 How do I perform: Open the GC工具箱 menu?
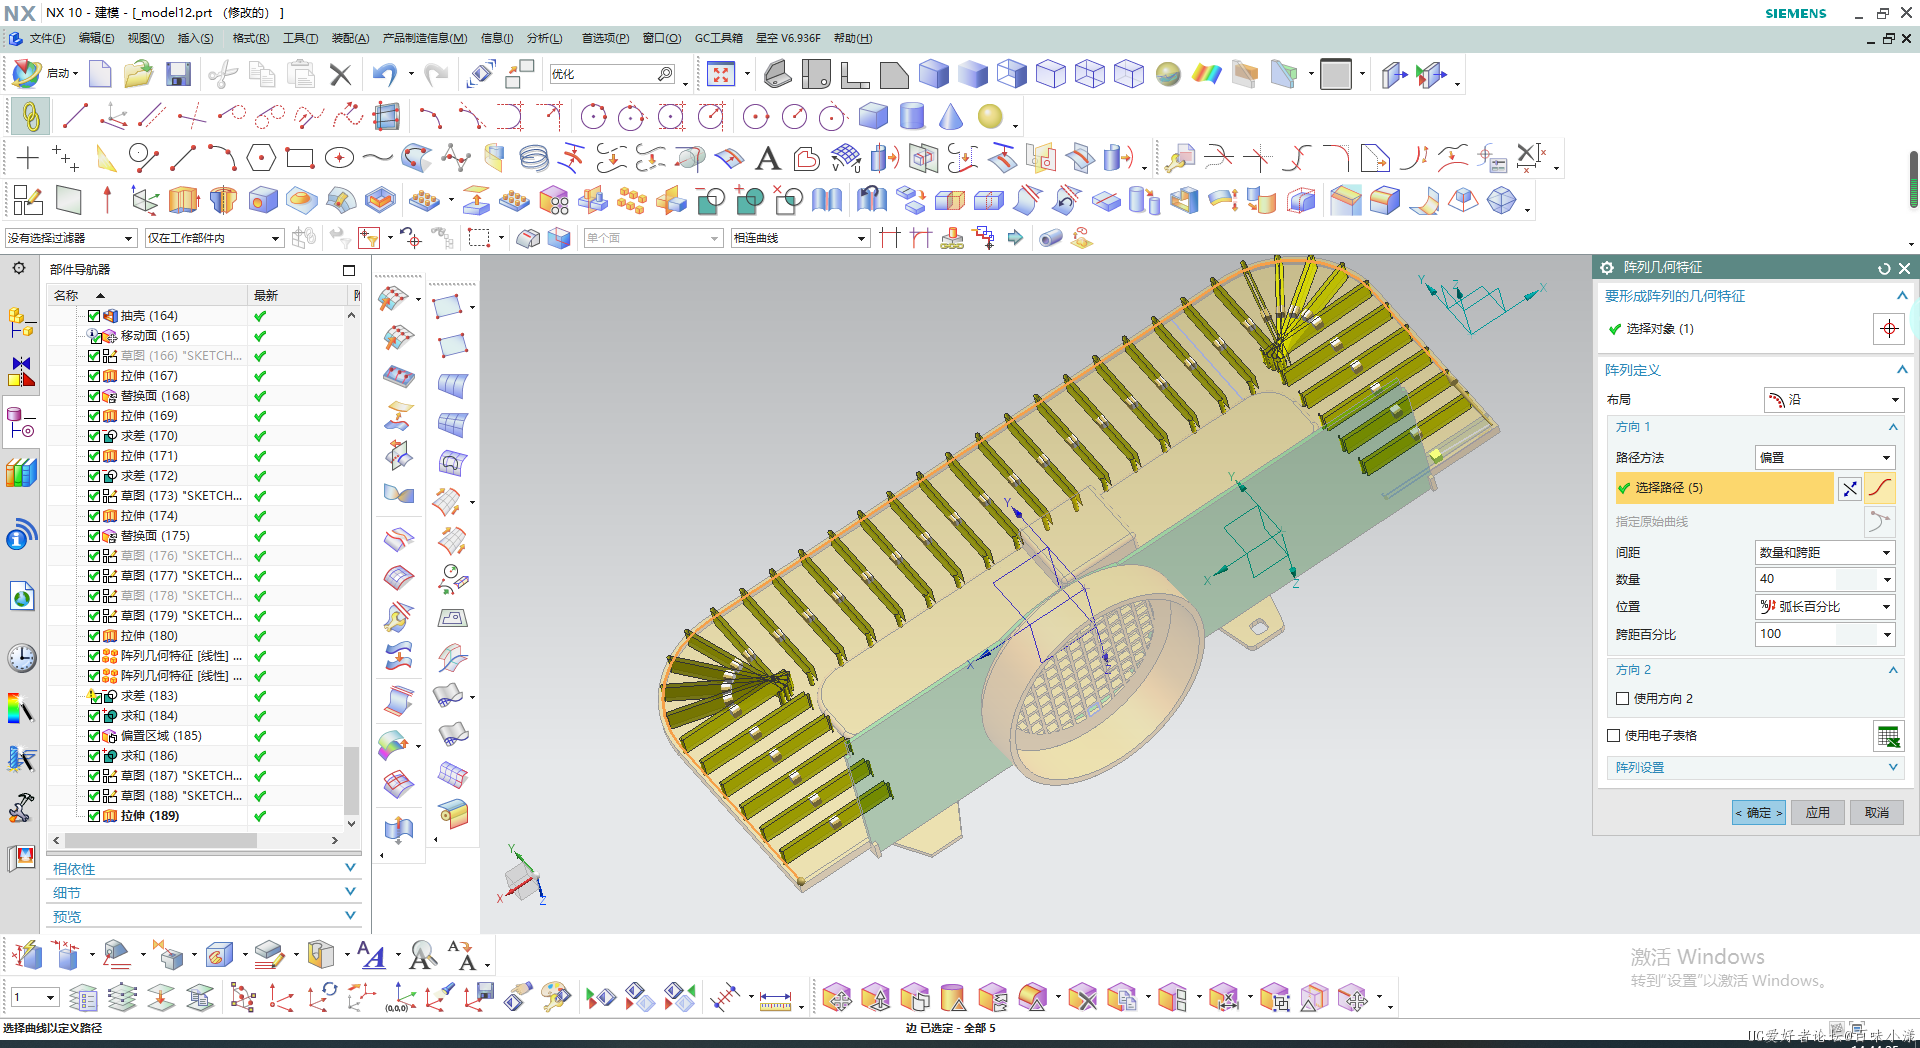(718, 38)
